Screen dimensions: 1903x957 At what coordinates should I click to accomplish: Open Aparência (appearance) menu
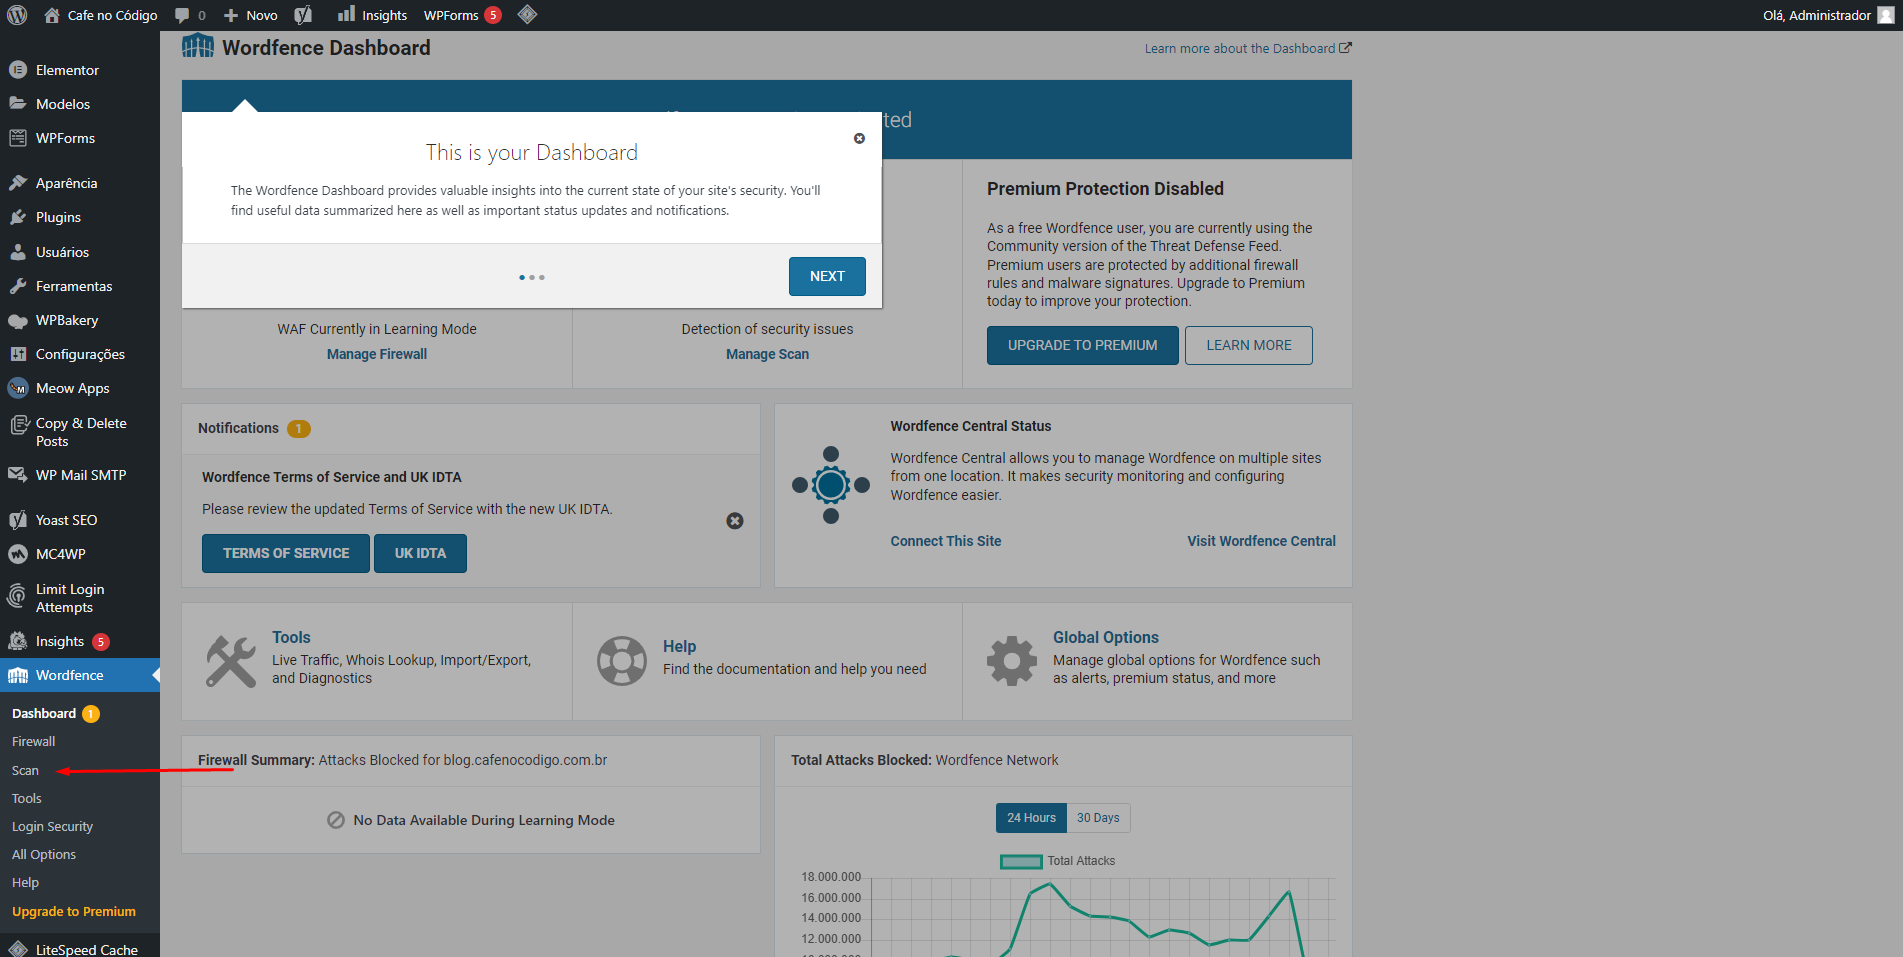(x=80, y=183)
